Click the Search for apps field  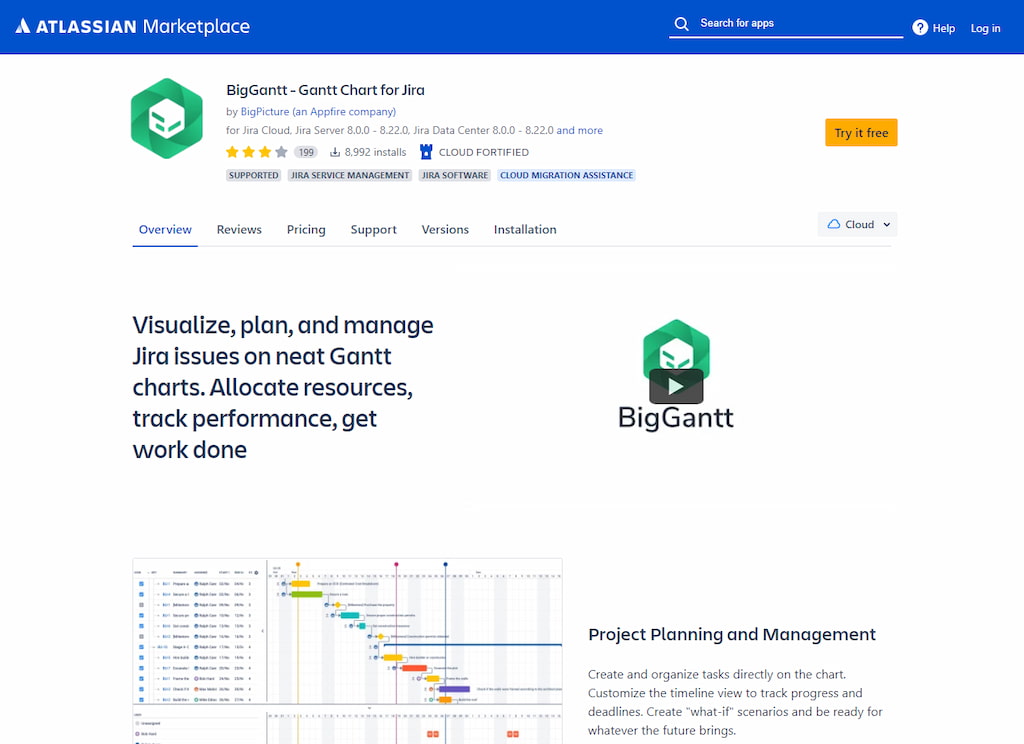(x=786, y=22)
